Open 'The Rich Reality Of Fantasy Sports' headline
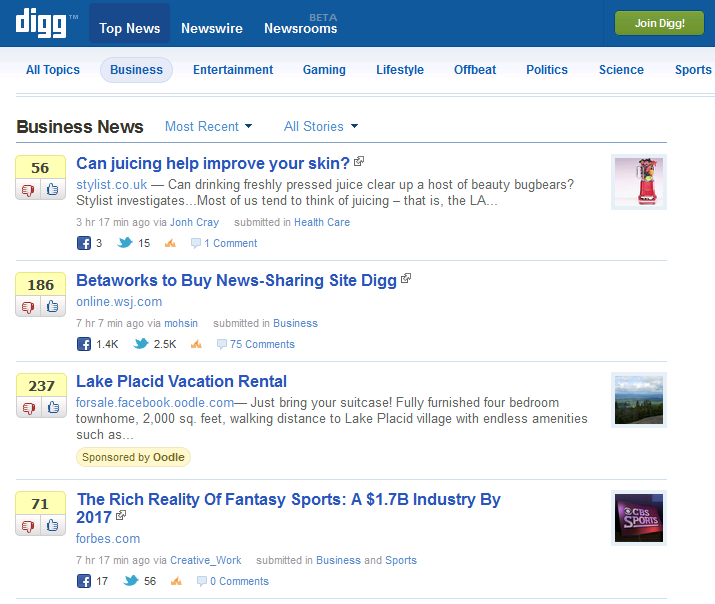Viewport: 715px width, 604px height. [x=288, y=508]
